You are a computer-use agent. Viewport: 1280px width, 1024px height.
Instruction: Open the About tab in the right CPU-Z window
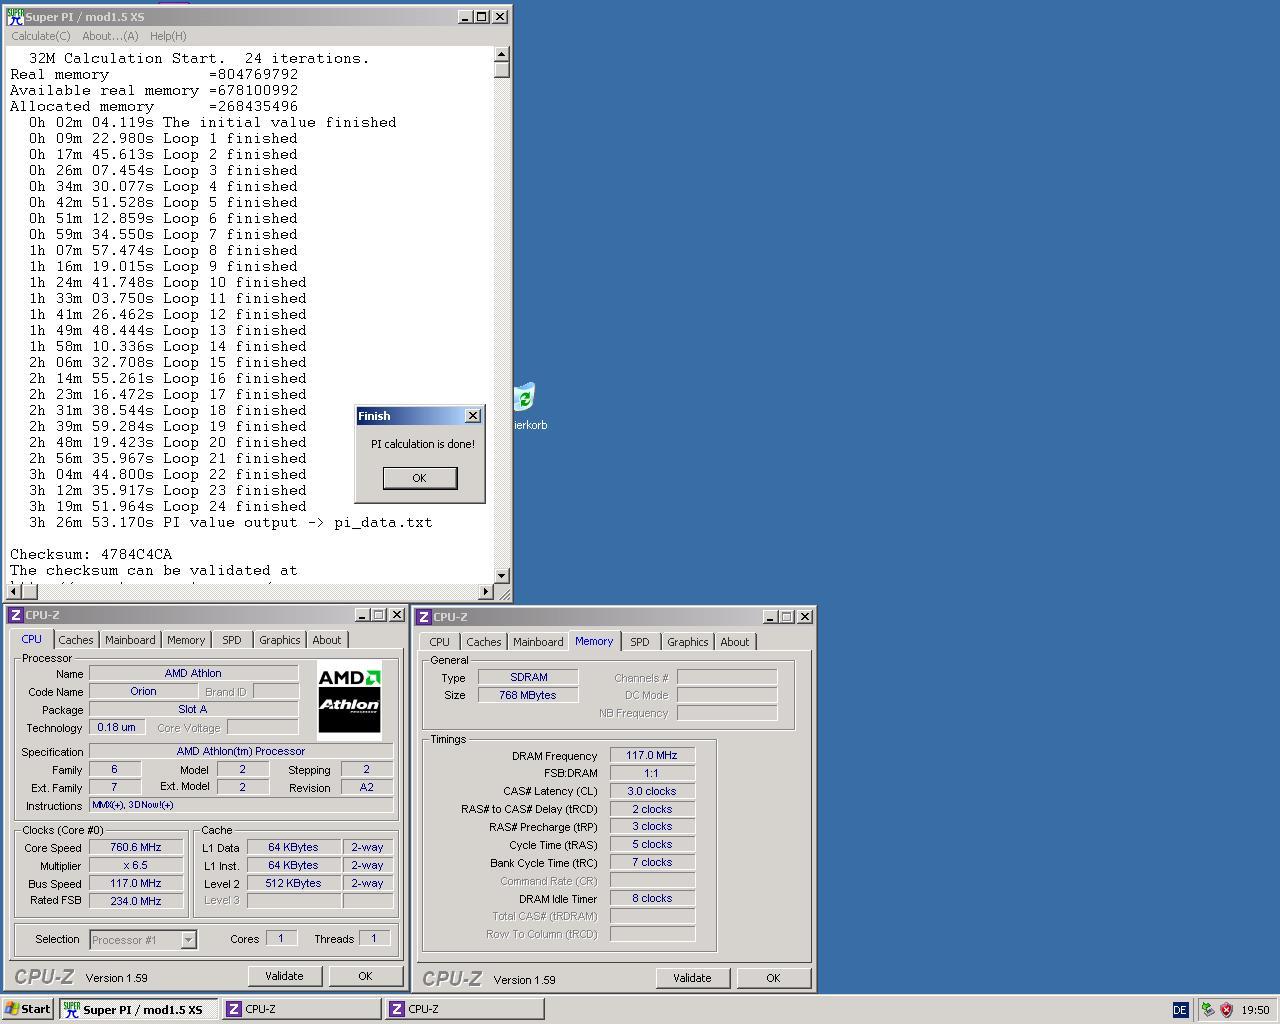point(735,642)
